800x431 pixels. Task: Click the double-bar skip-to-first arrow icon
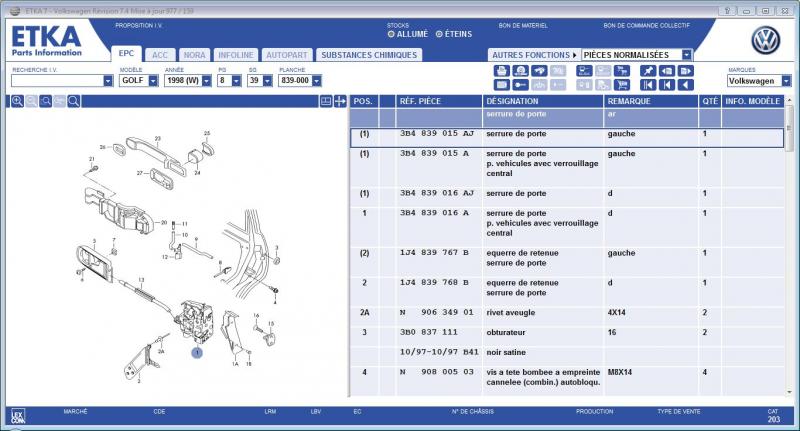tap(648, 85)
